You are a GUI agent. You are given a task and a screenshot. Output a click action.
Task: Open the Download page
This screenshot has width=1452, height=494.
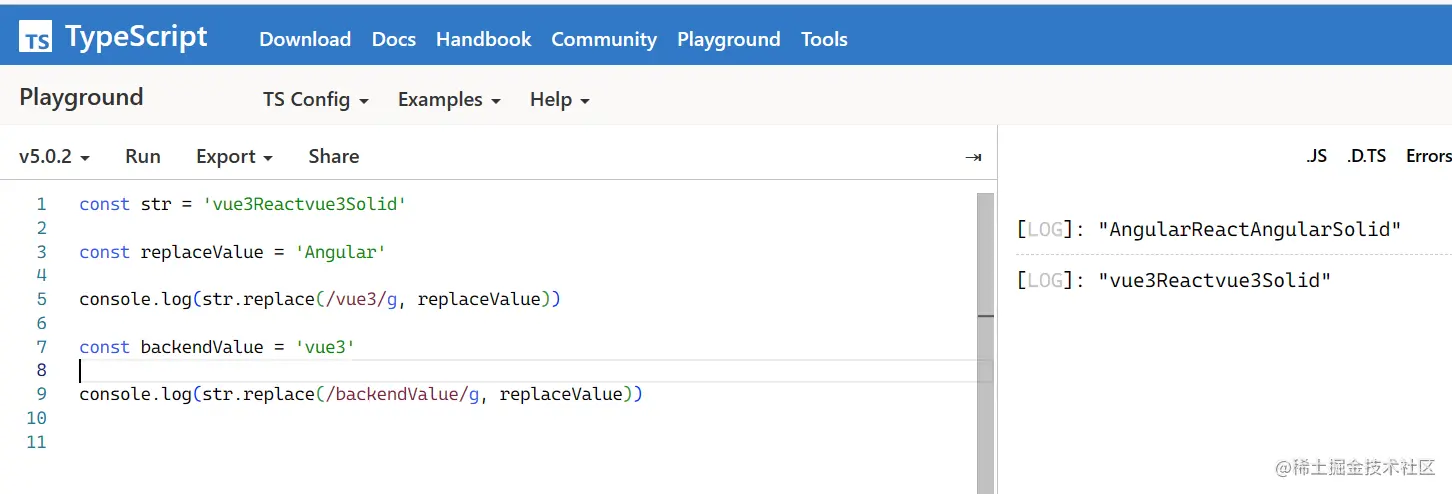pos(305,40)
